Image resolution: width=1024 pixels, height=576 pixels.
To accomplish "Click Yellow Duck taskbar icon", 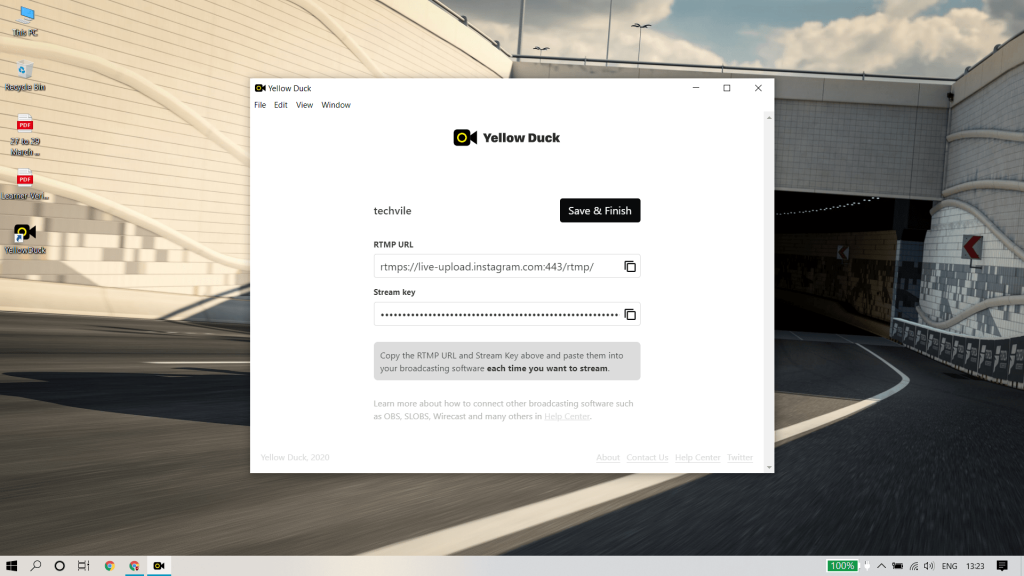I will (159, 566).
